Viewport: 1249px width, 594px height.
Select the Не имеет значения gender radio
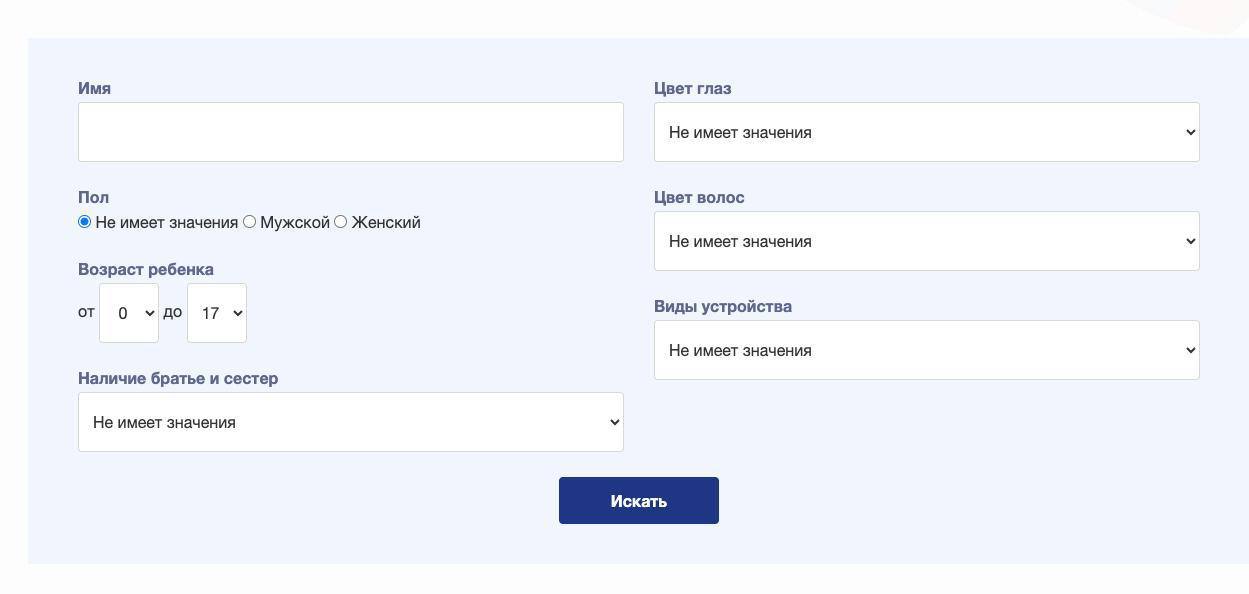click(84, 222)
